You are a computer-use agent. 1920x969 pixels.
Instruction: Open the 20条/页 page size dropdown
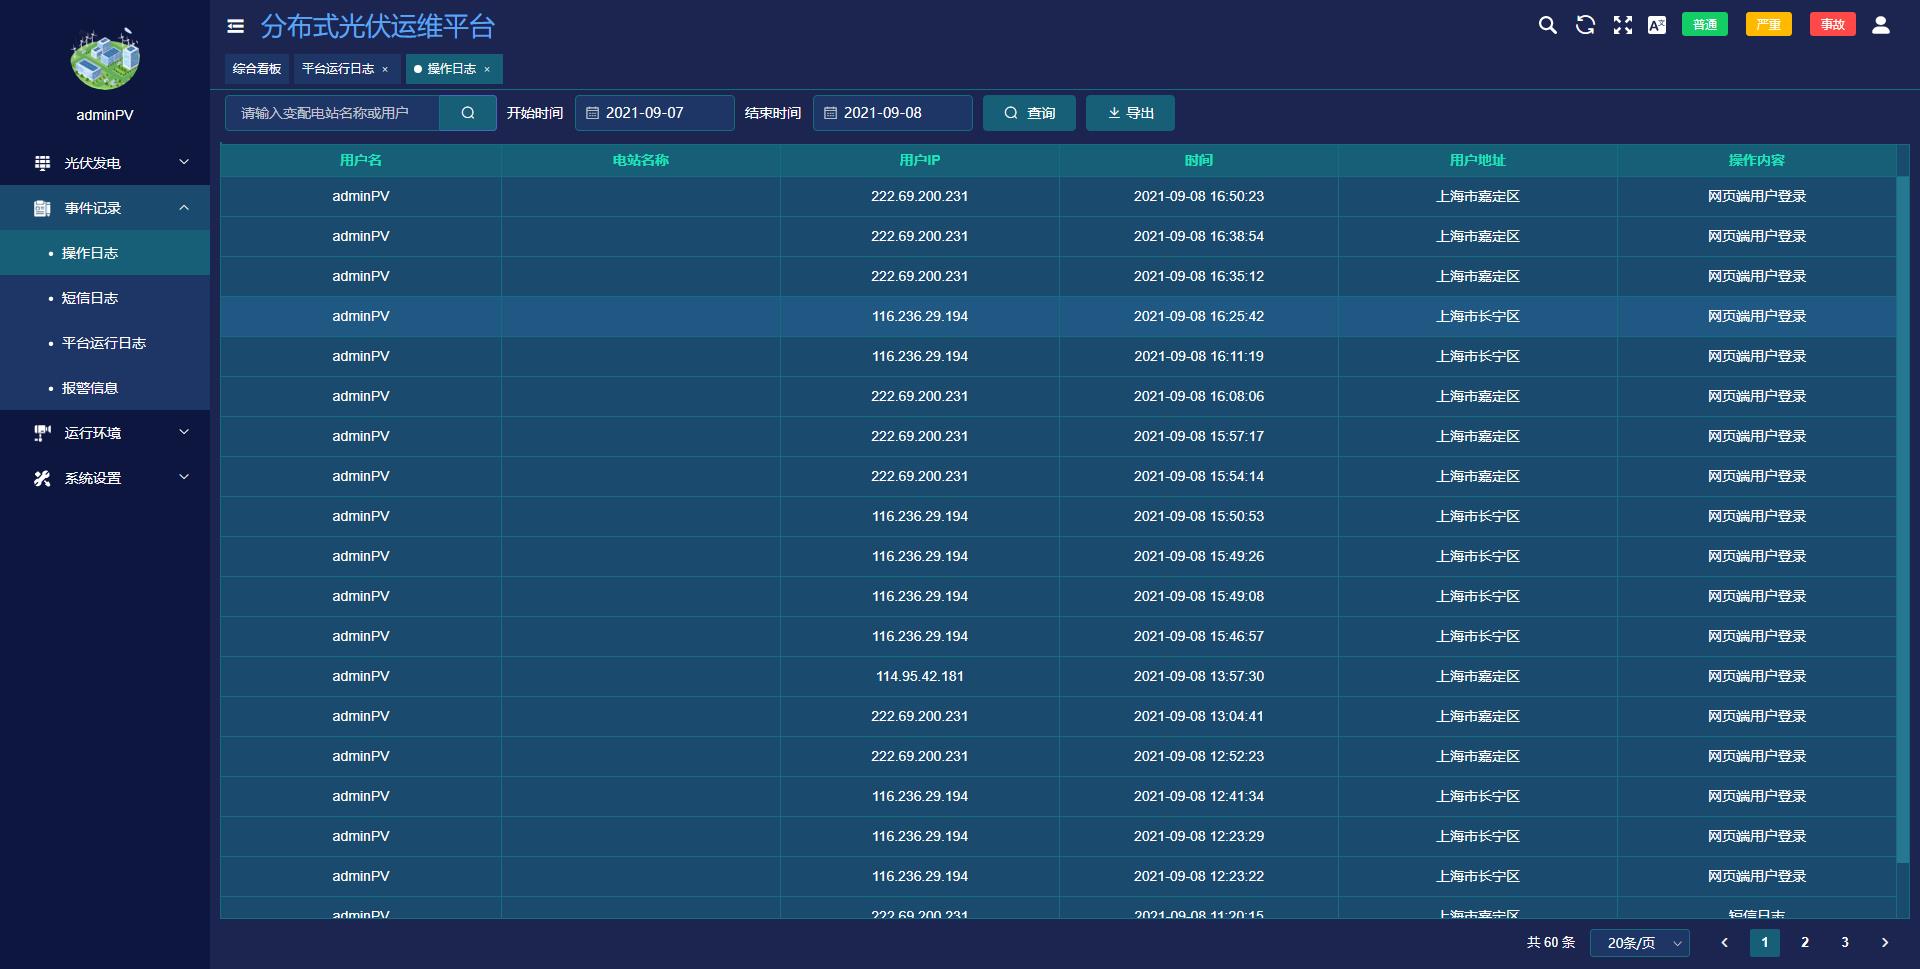pos(1639,943)
